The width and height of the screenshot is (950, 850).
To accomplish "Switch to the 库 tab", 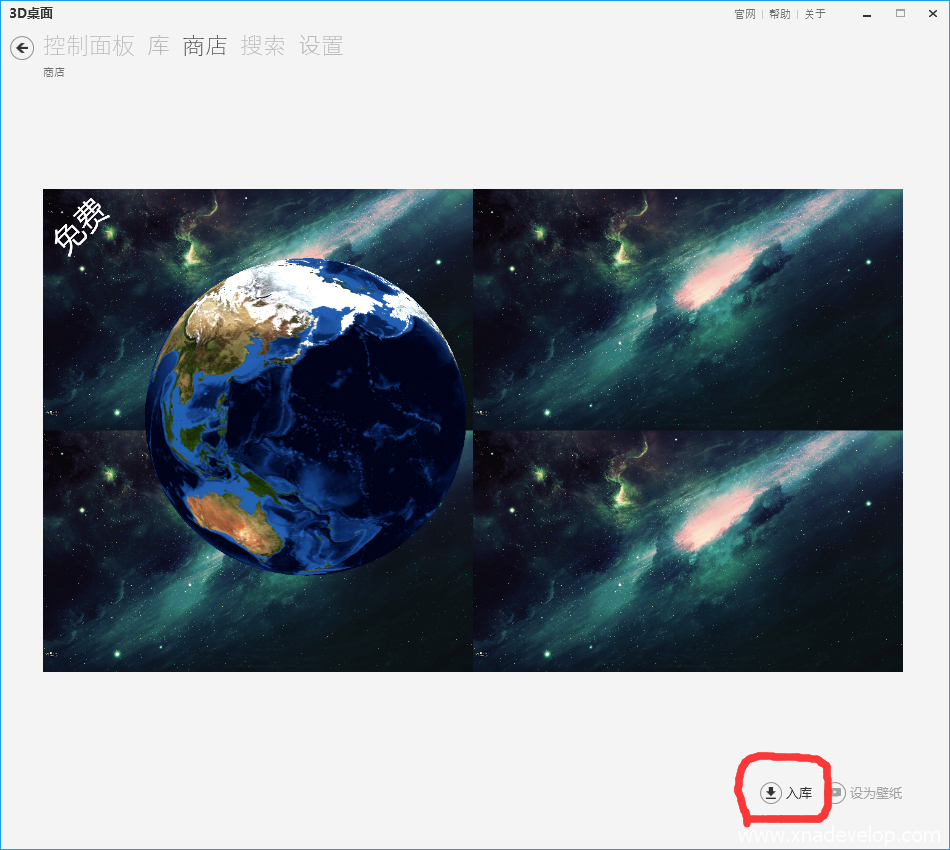I will (158, 46).
